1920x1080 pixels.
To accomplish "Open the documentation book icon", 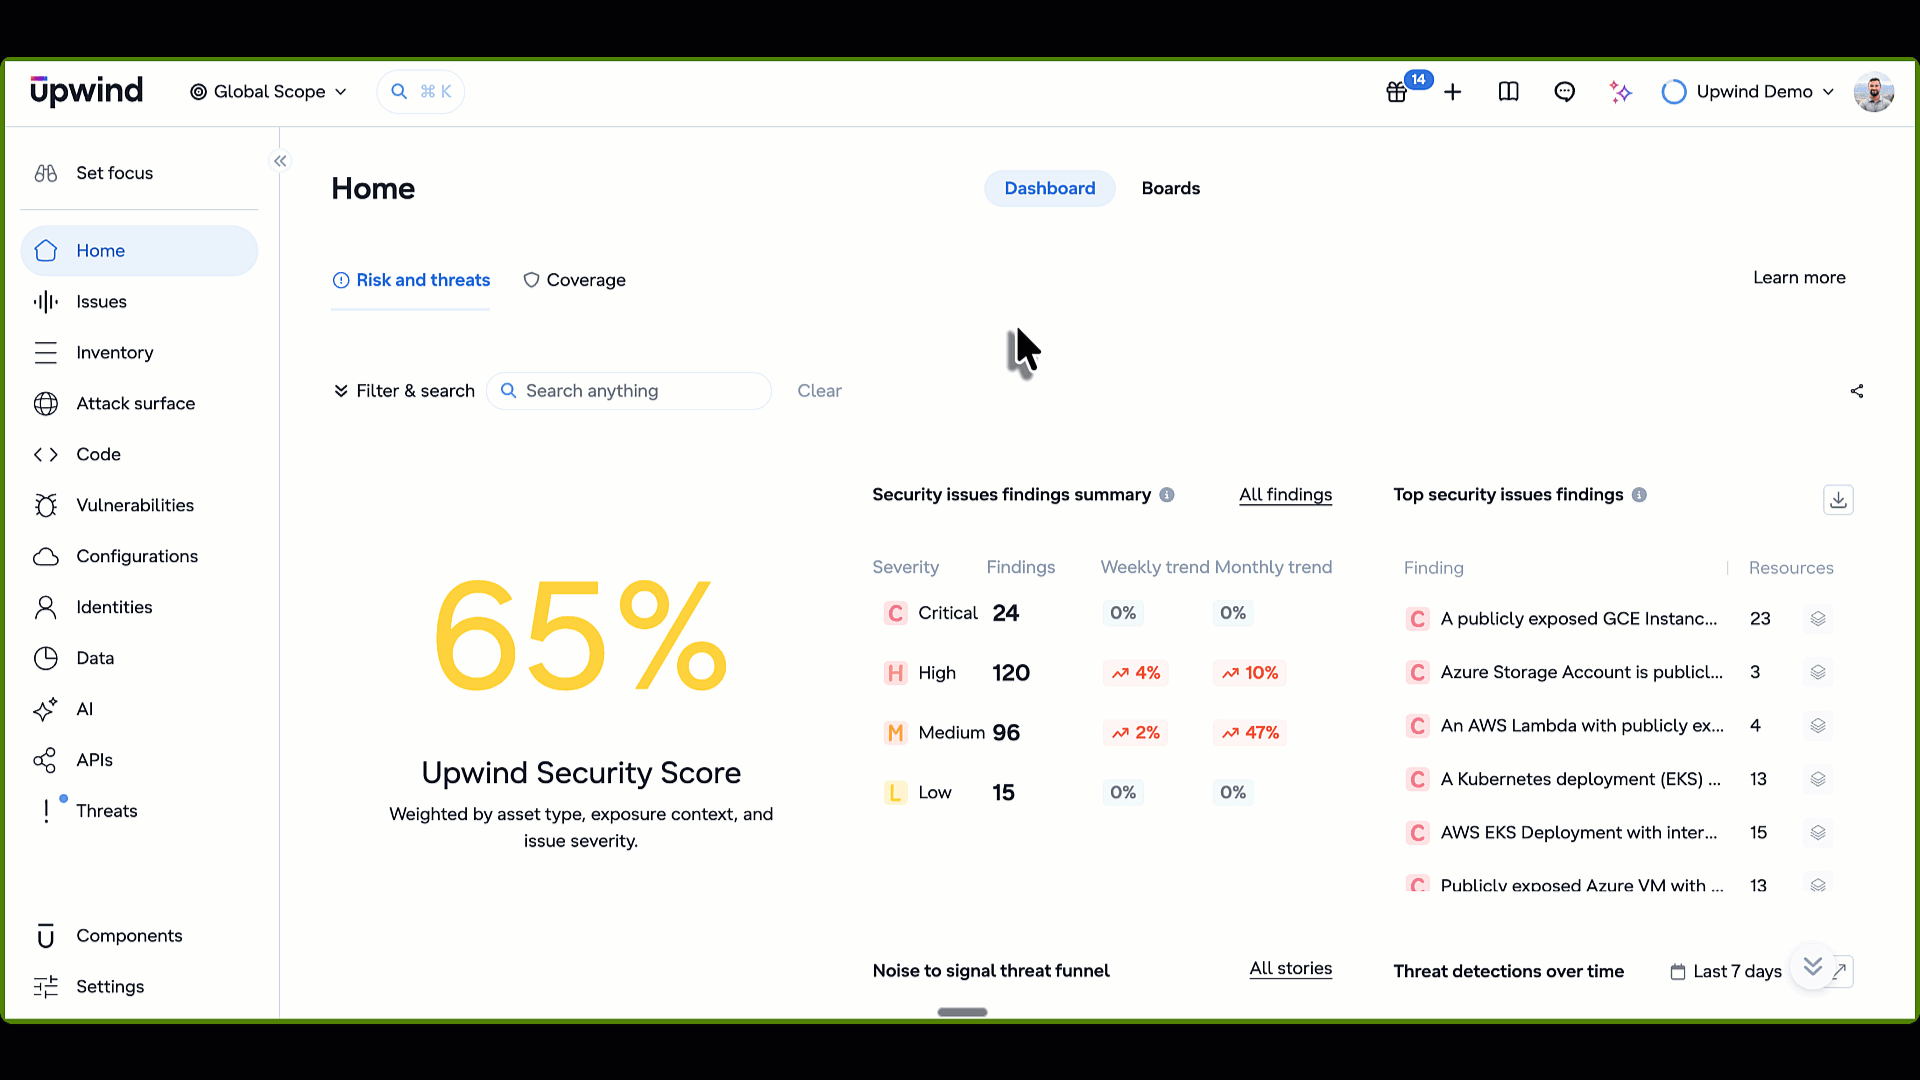I will 1509,92.
